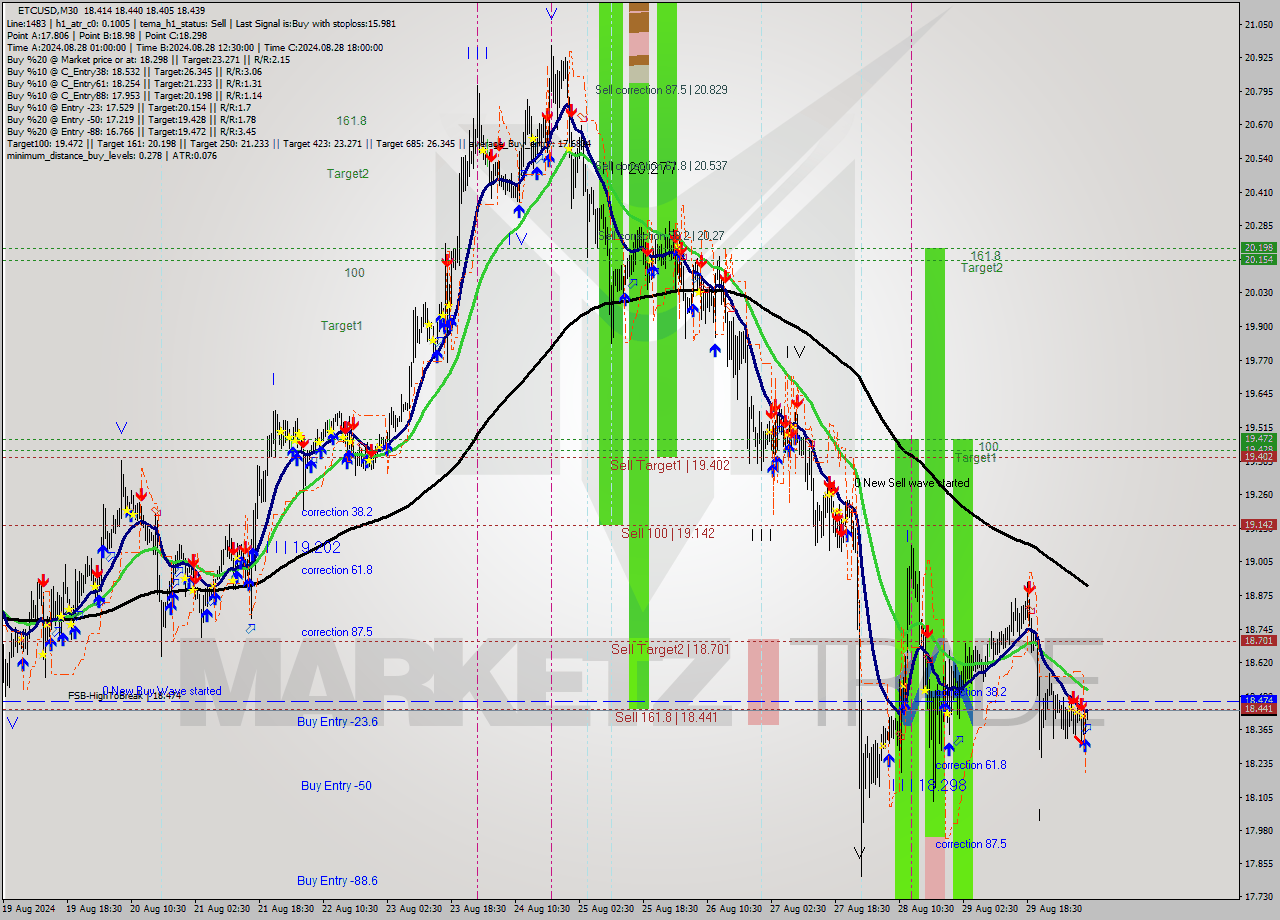
Task: Click the ETCUSD,M30 symbol header text
Action: tap(48, 10)
